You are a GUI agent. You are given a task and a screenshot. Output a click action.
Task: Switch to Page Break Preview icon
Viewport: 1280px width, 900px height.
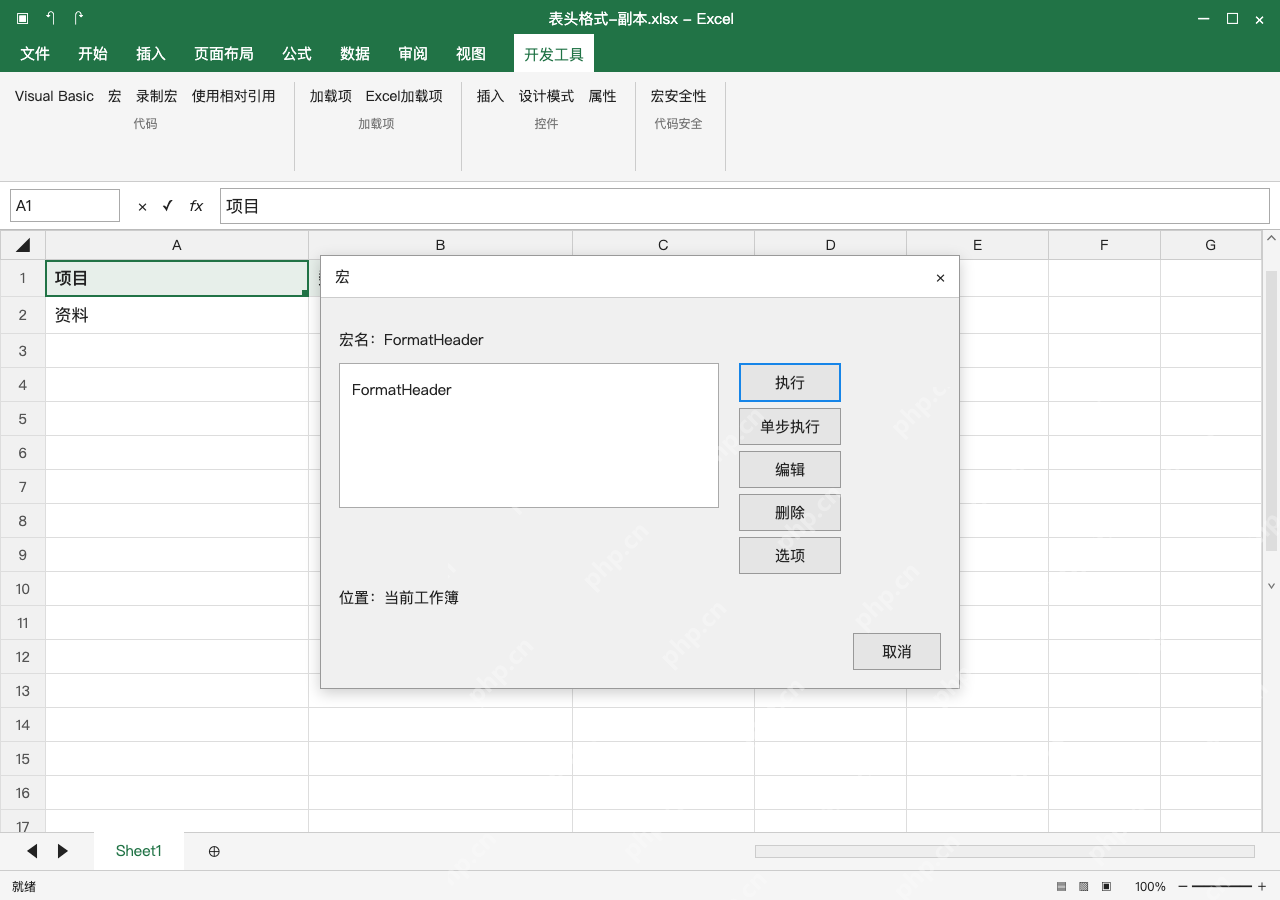click(1107, 887)
